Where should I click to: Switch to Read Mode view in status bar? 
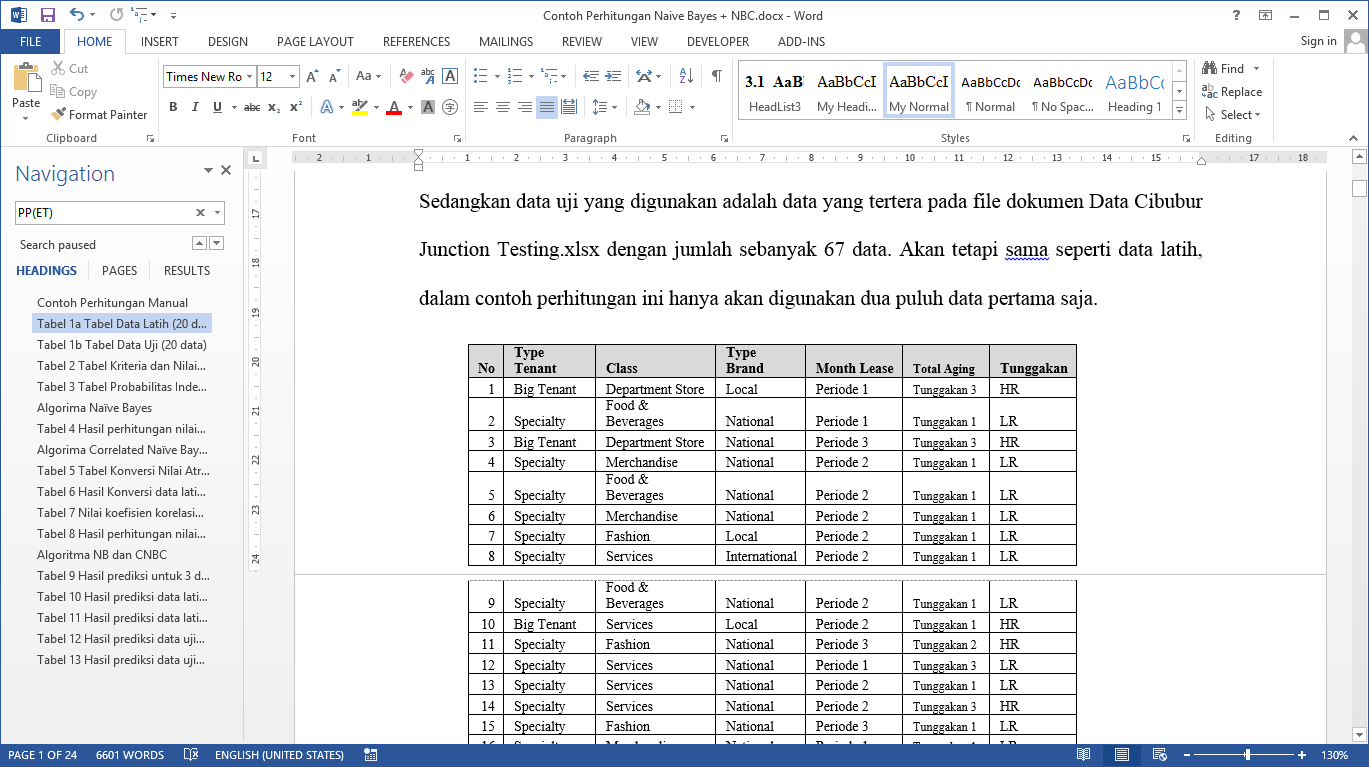click(1084, 755)
